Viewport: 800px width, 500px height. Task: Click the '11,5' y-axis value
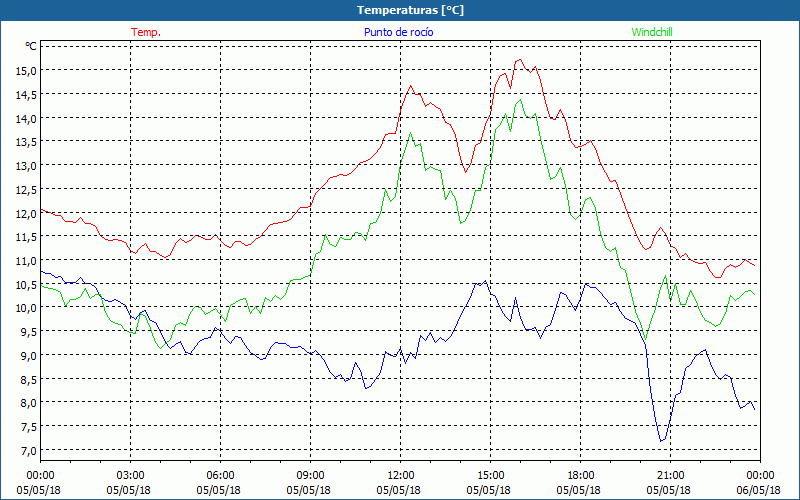[27, 237]
